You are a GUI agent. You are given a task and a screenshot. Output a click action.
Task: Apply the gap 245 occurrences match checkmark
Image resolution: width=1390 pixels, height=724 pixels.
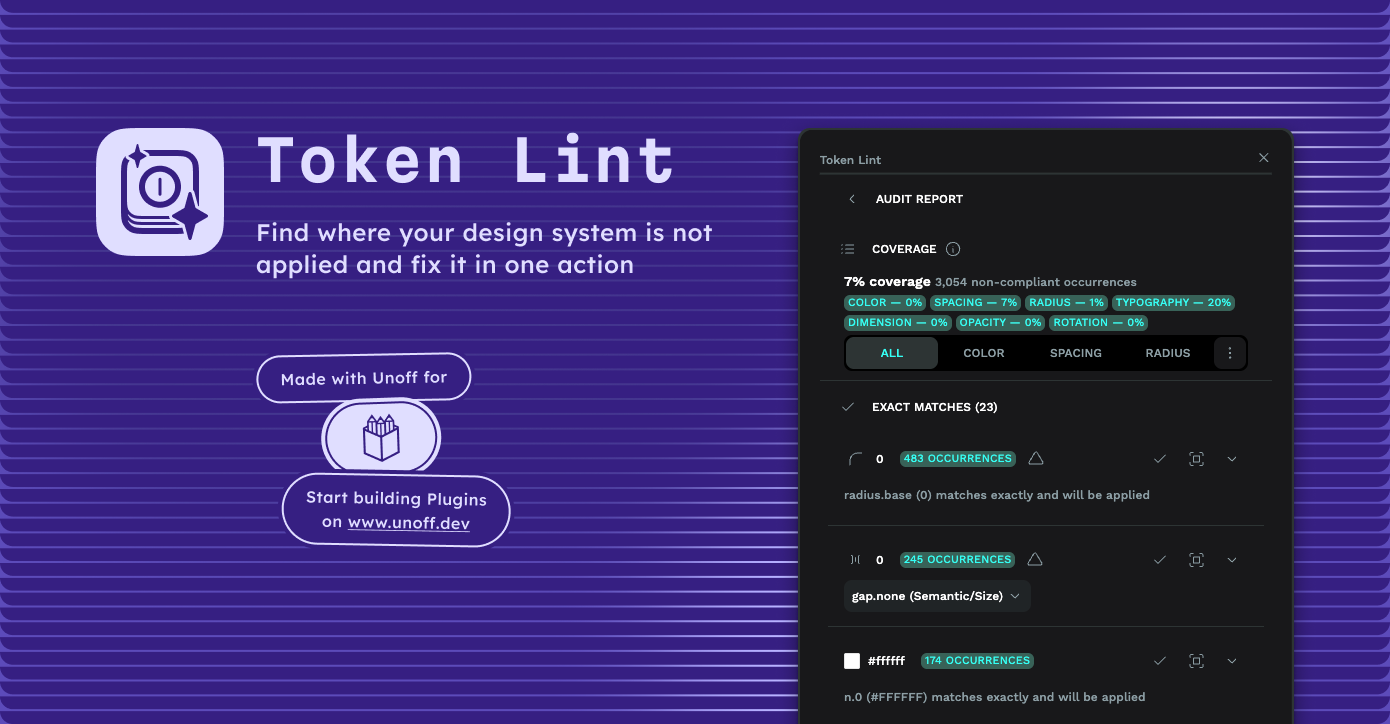1160,560
